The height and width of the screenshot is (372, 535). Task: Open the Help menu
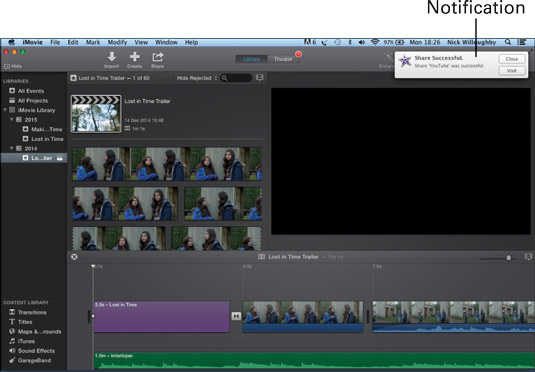point(191,42)
